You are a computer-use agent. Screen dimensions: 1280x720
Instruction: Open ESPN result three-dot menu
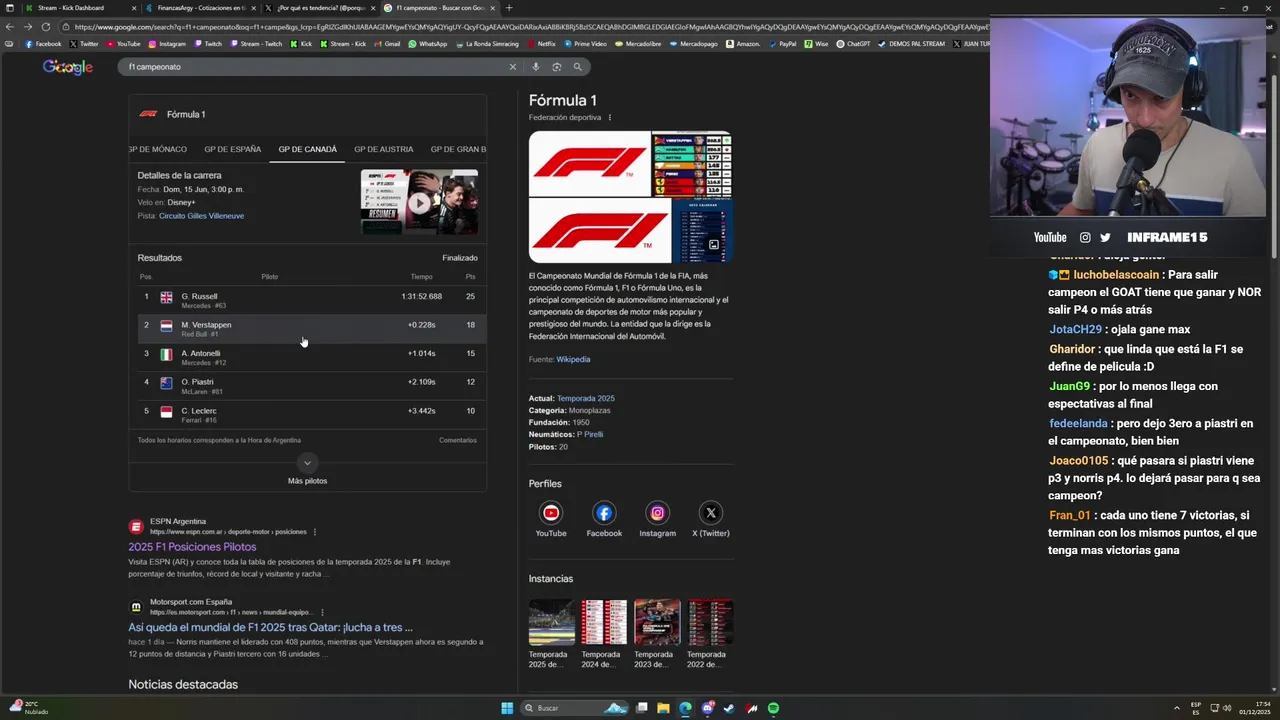click(315, 532)
